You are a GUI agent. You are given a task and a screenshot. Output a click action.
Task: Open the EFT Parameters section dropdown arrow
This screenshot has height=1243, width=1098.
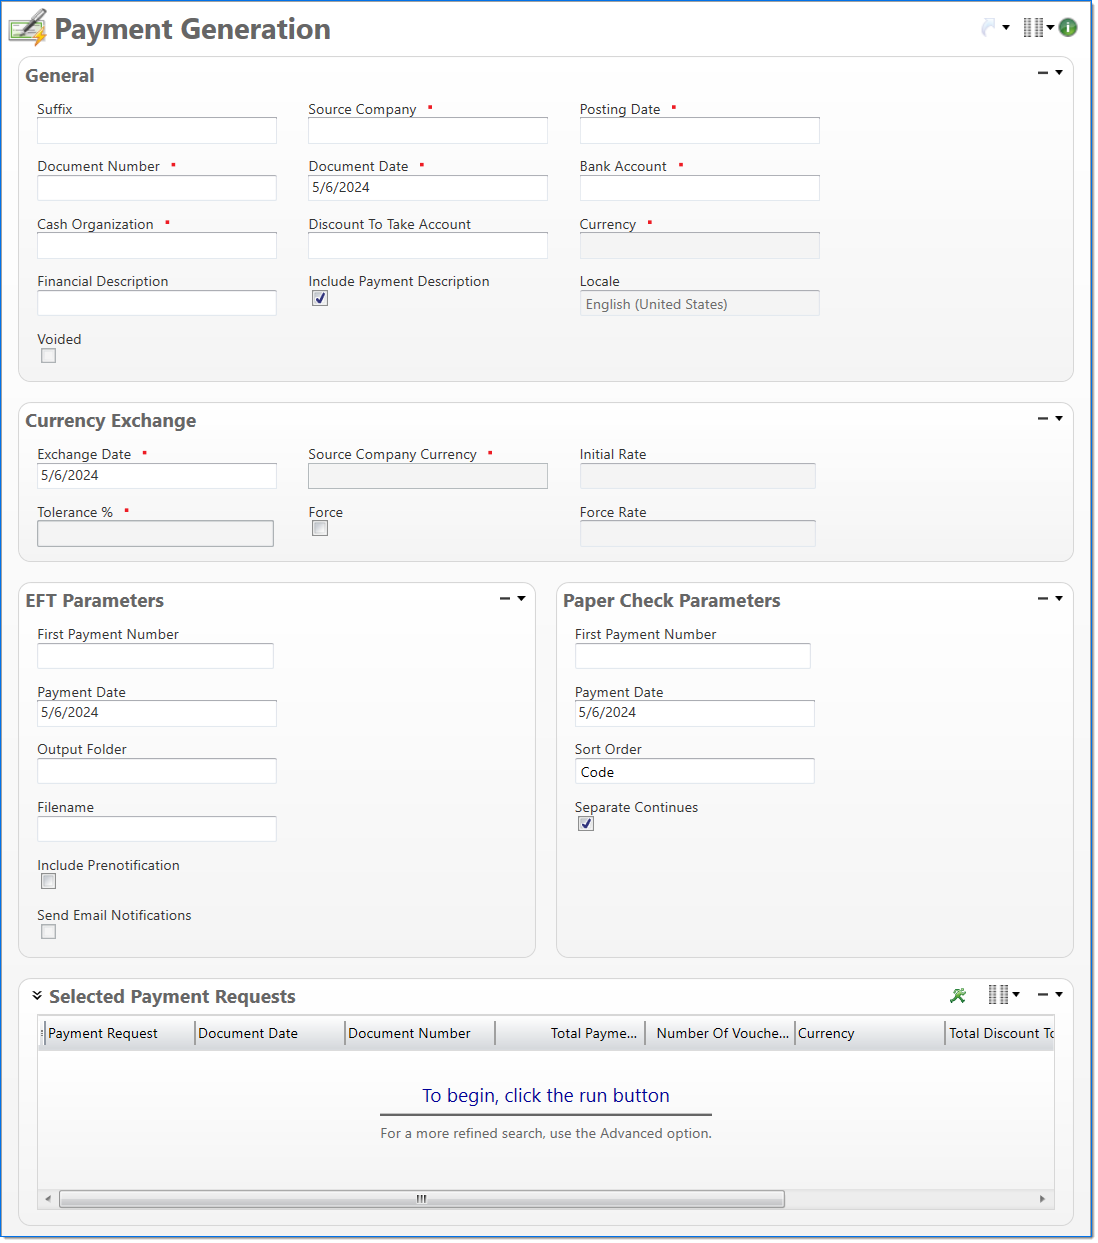[521, 599]
